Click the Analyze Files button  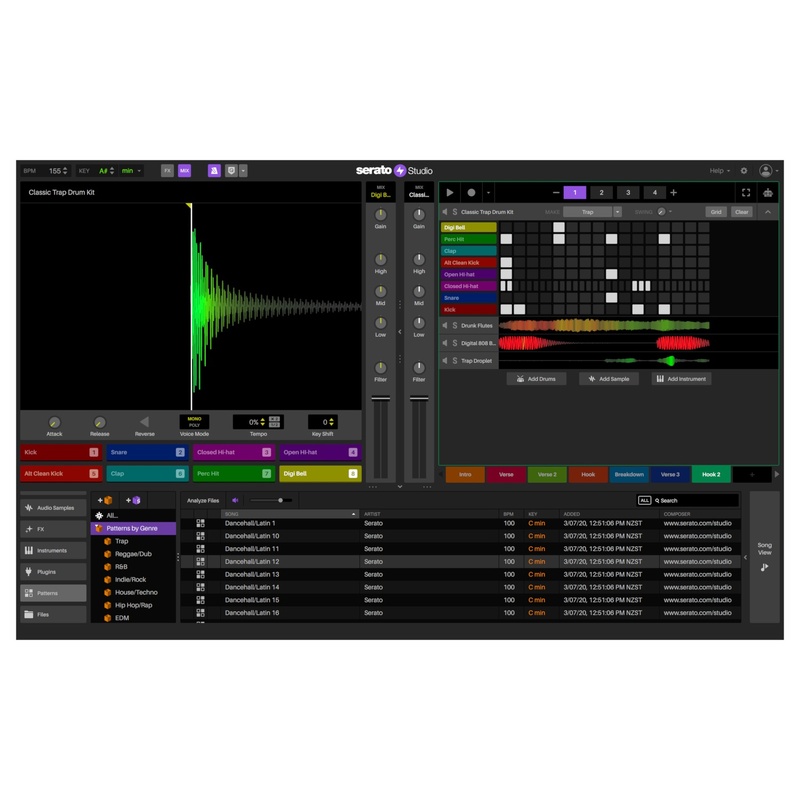pyautogui.click(x=206, y=499)
